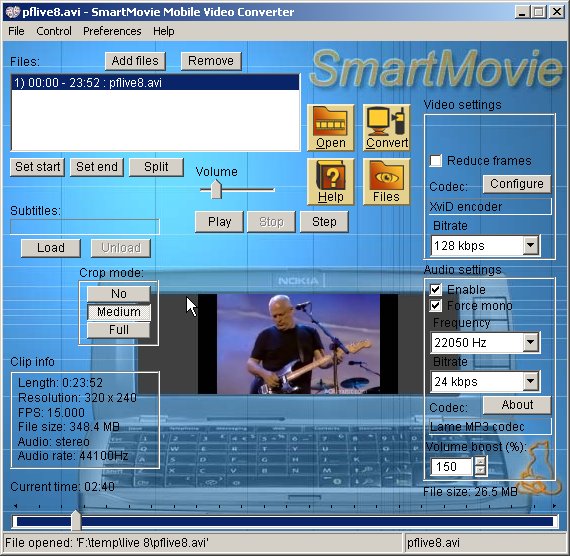Viewport: 570px width, 556px height.
Task: Click the Current time: 02:40 label
Action: (x=63, y=487)
